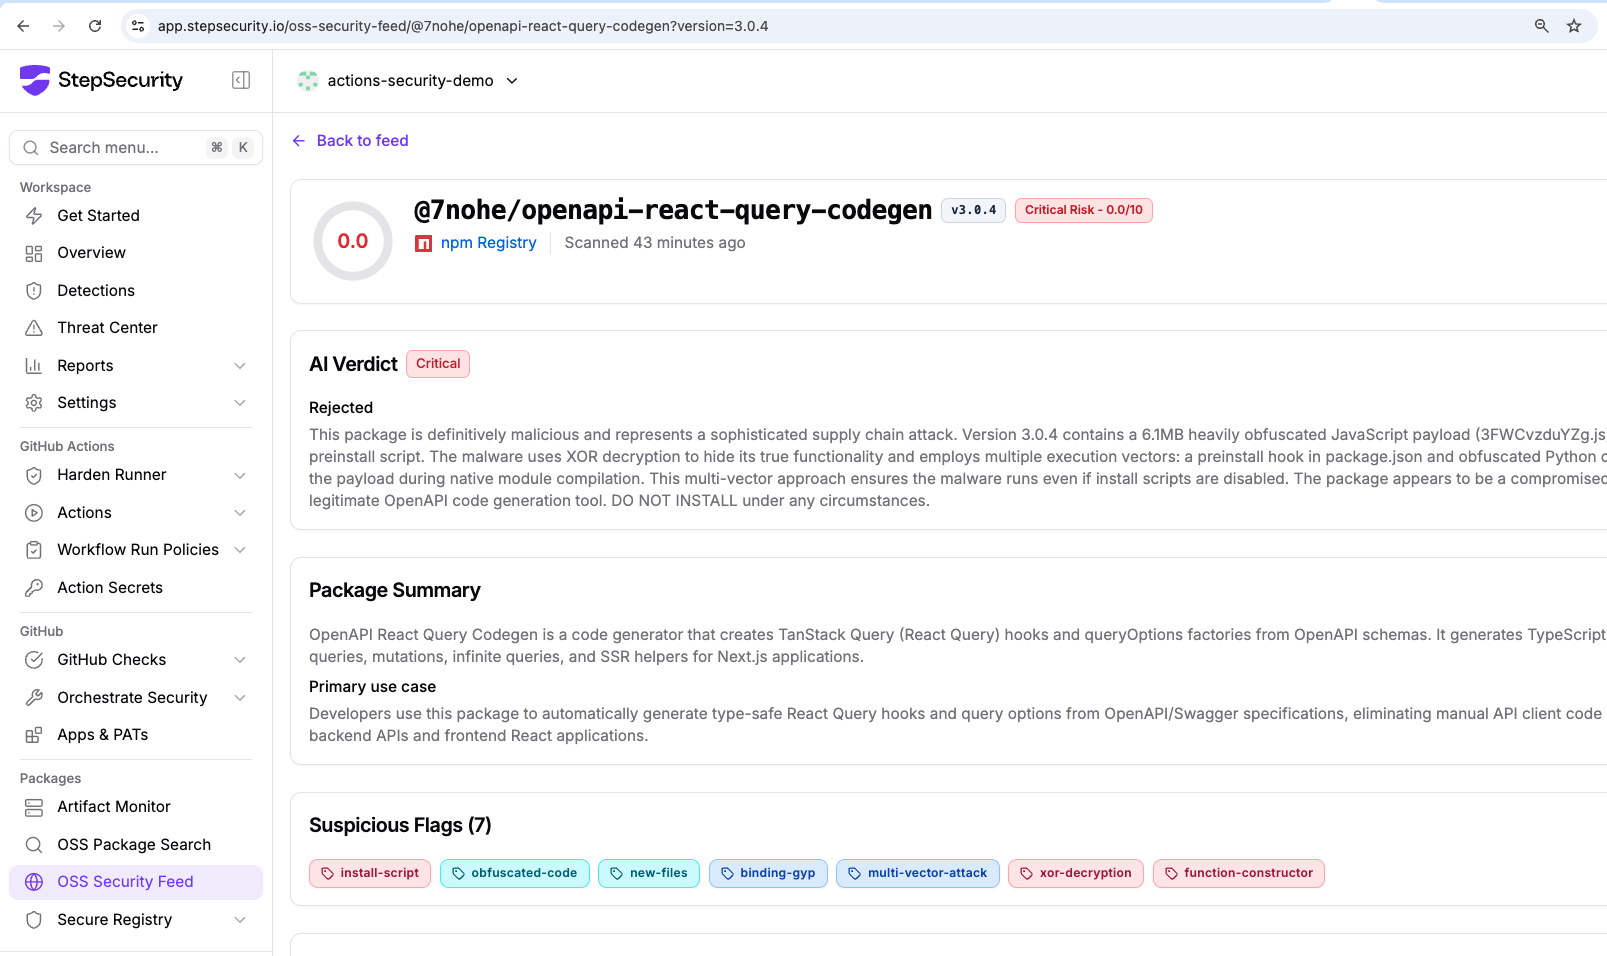Click the Critical badge beside AI Verdict
The width and height of the screenshot is (1607, 956).
click(x=438, y=364)
